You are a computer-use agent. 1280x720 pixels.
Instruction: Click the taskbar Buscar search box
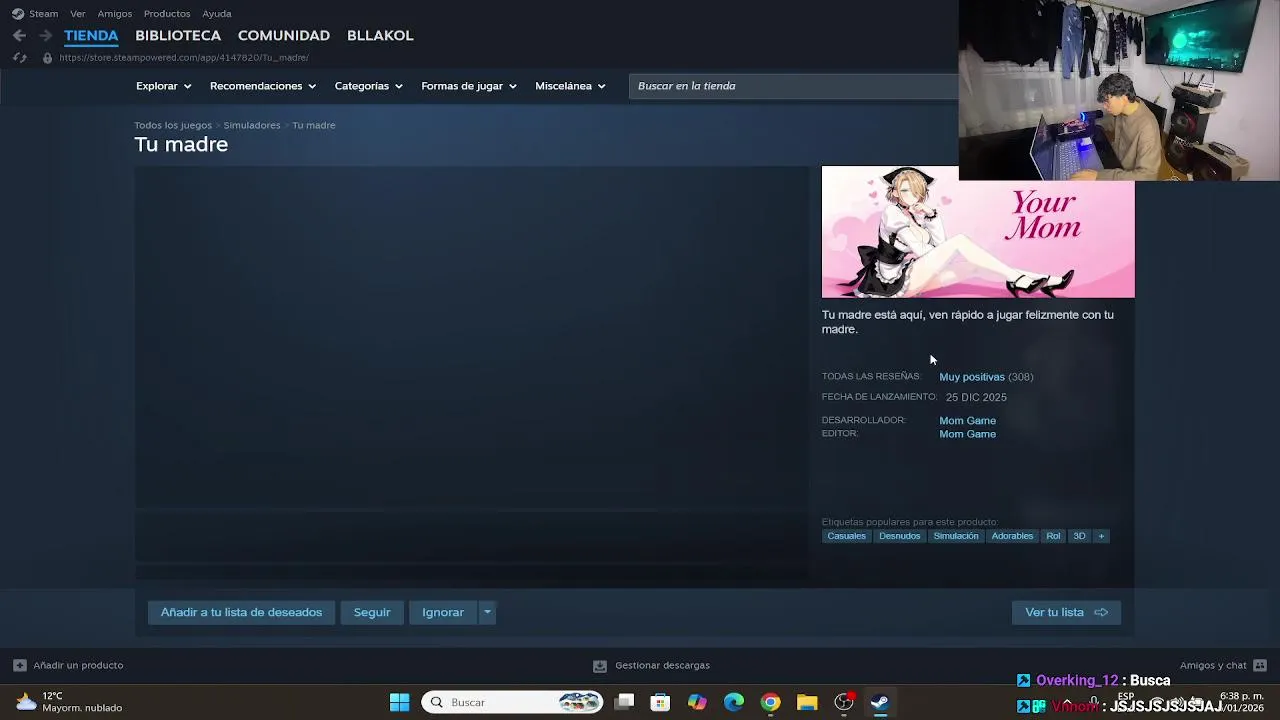click(512, 702)
